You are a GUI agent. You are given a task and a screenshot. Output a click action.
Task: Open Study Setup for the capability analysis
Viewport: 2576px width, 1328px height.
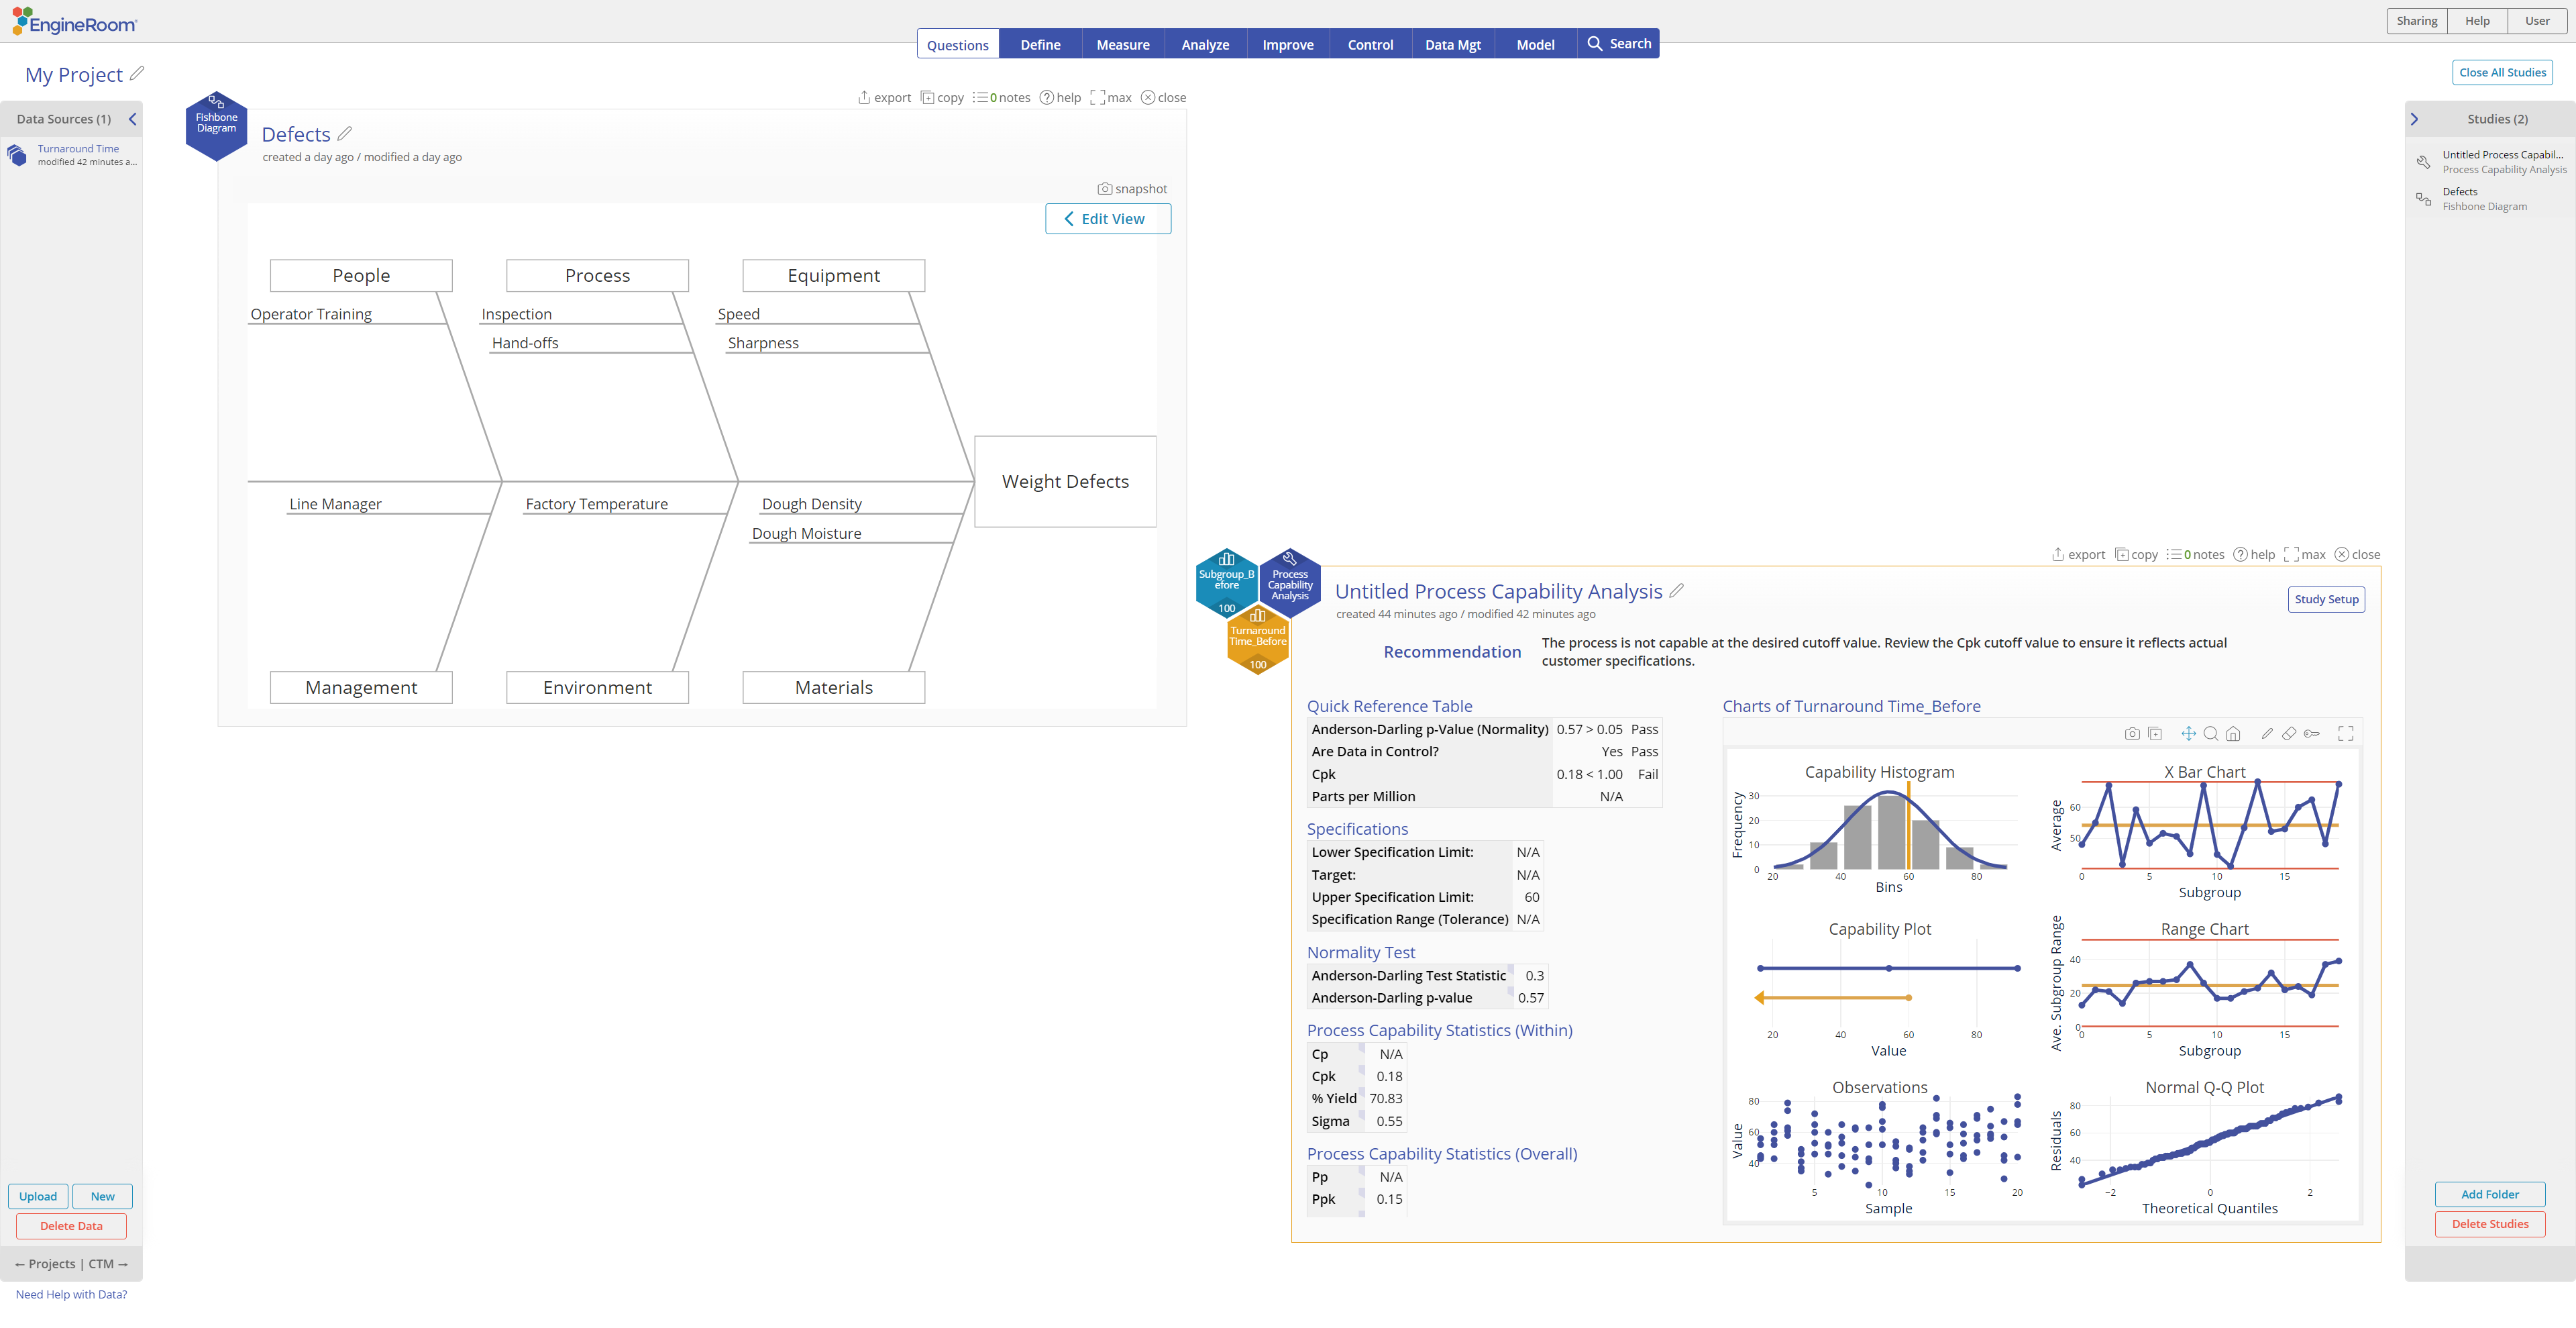pos(2326,599)
